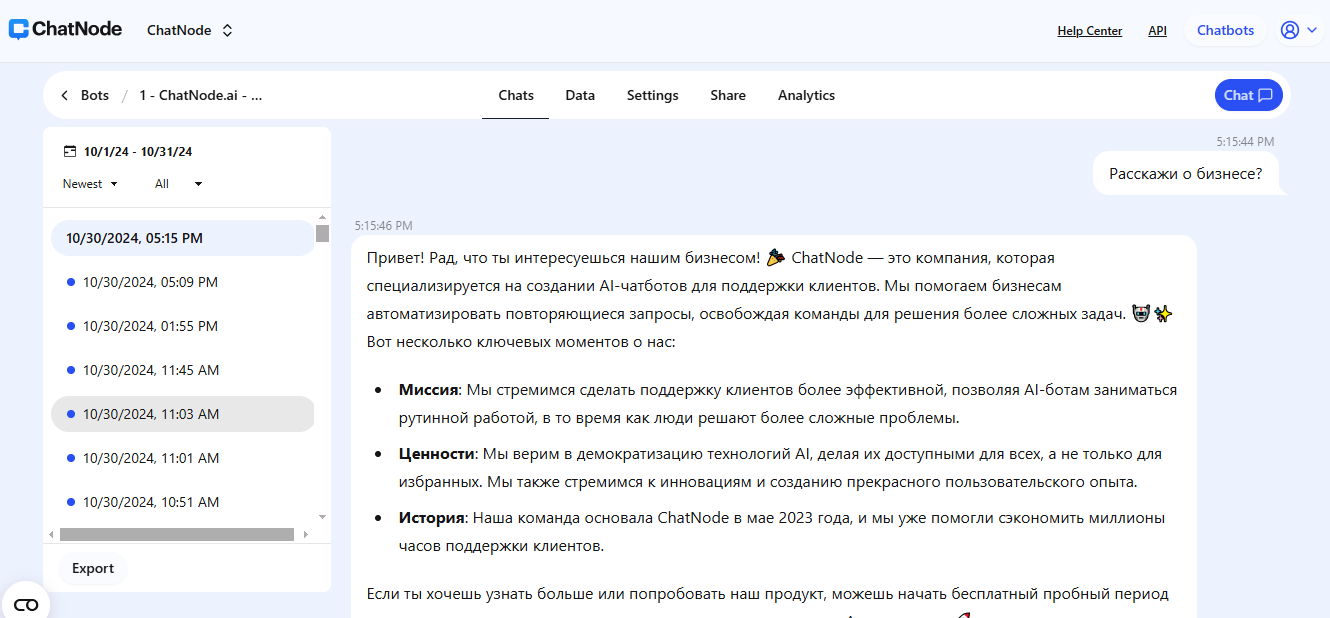
Task: Click chat list horizontal scrollbar thumb
Action: [176, 534]
